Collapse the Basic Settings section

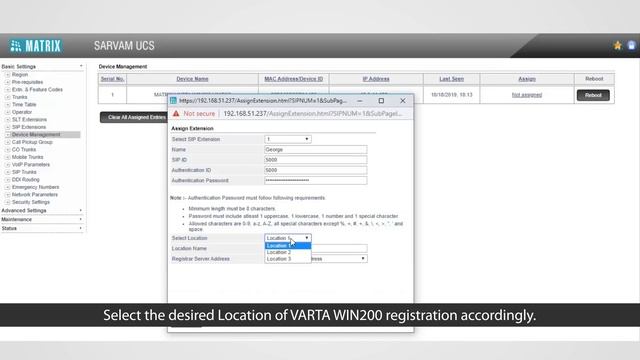(x=42, y=66)
